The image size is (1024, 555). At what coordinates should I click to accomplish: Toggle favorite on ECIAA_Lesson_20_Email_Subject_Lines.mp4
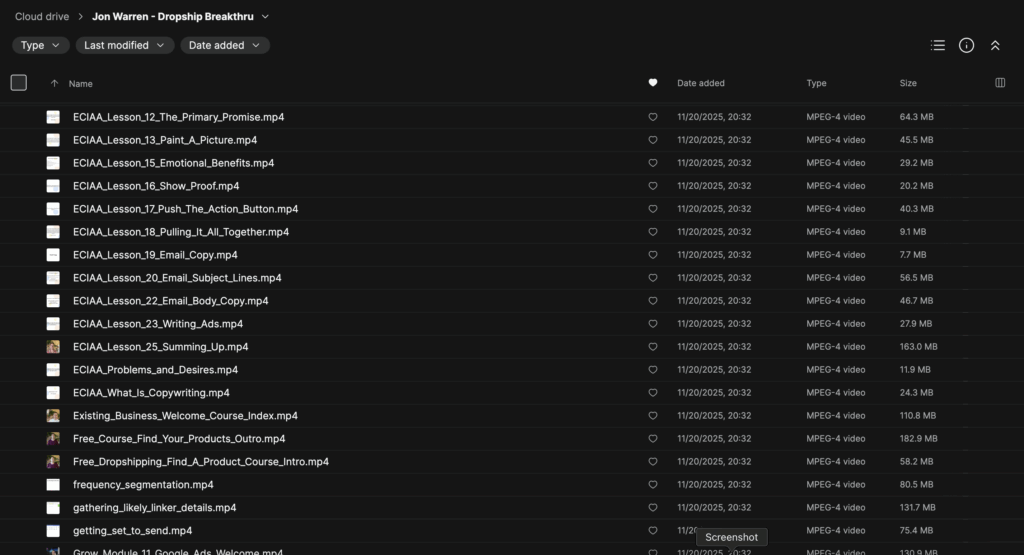(653, 278)
